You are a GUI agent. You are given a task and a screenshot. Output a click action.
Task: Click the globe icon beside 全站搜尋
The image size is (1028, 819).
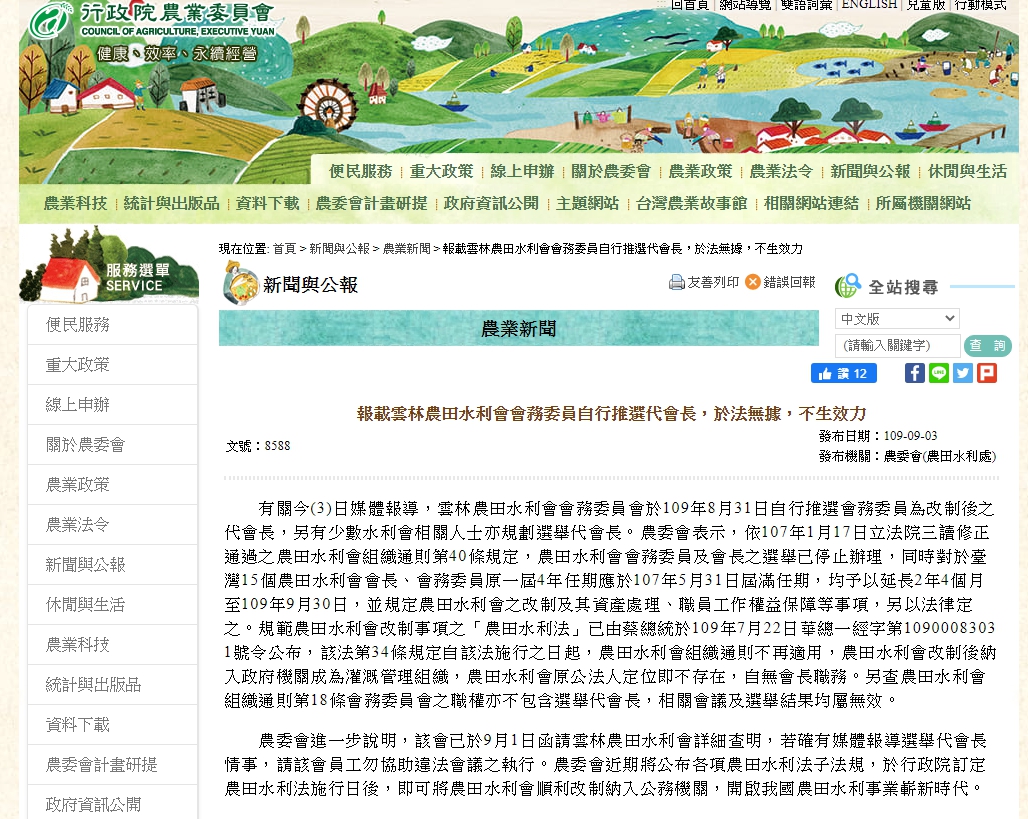tap(848, 286)
